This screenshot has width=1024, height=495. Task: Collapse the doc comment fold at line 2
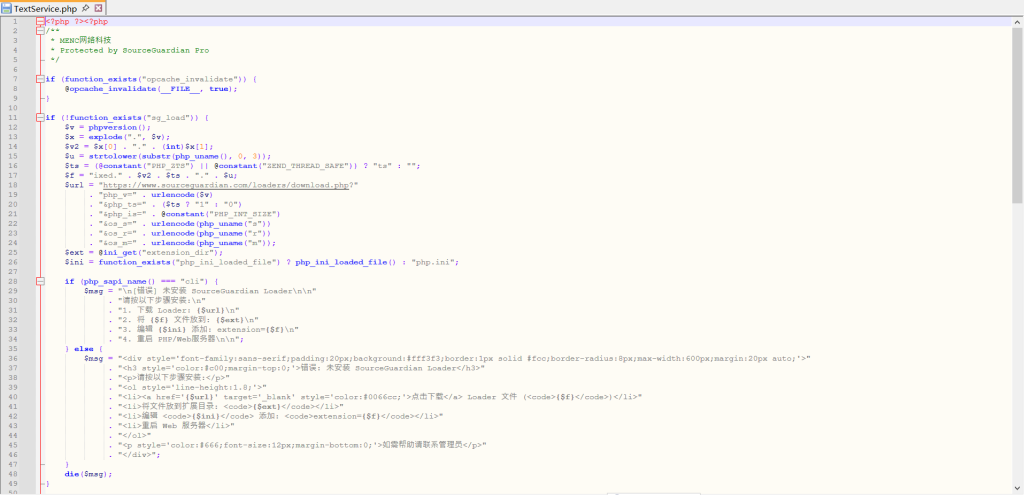pyautogui.click(x=40, y=31)
